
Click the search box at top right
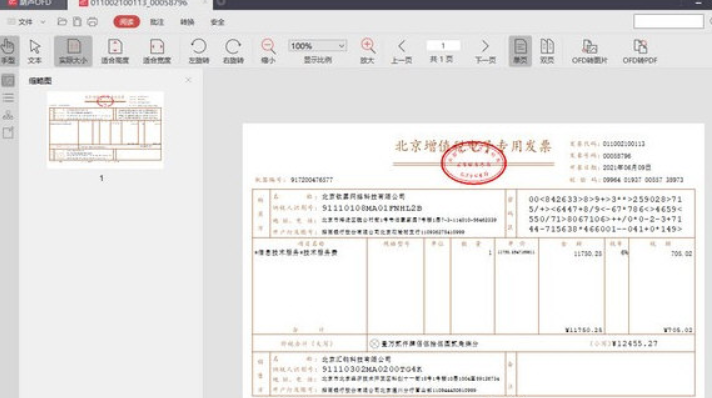point(668,21)
